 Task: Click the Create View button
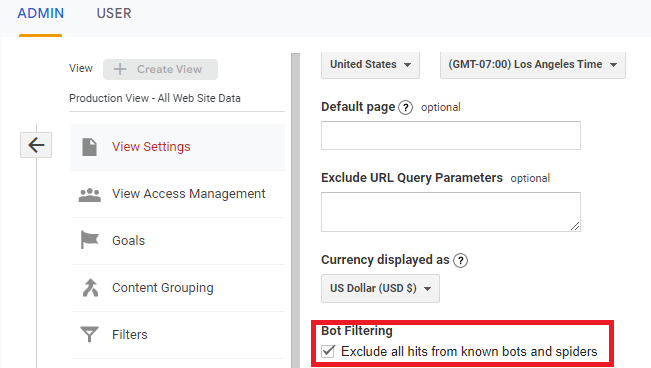coord(160,69)
